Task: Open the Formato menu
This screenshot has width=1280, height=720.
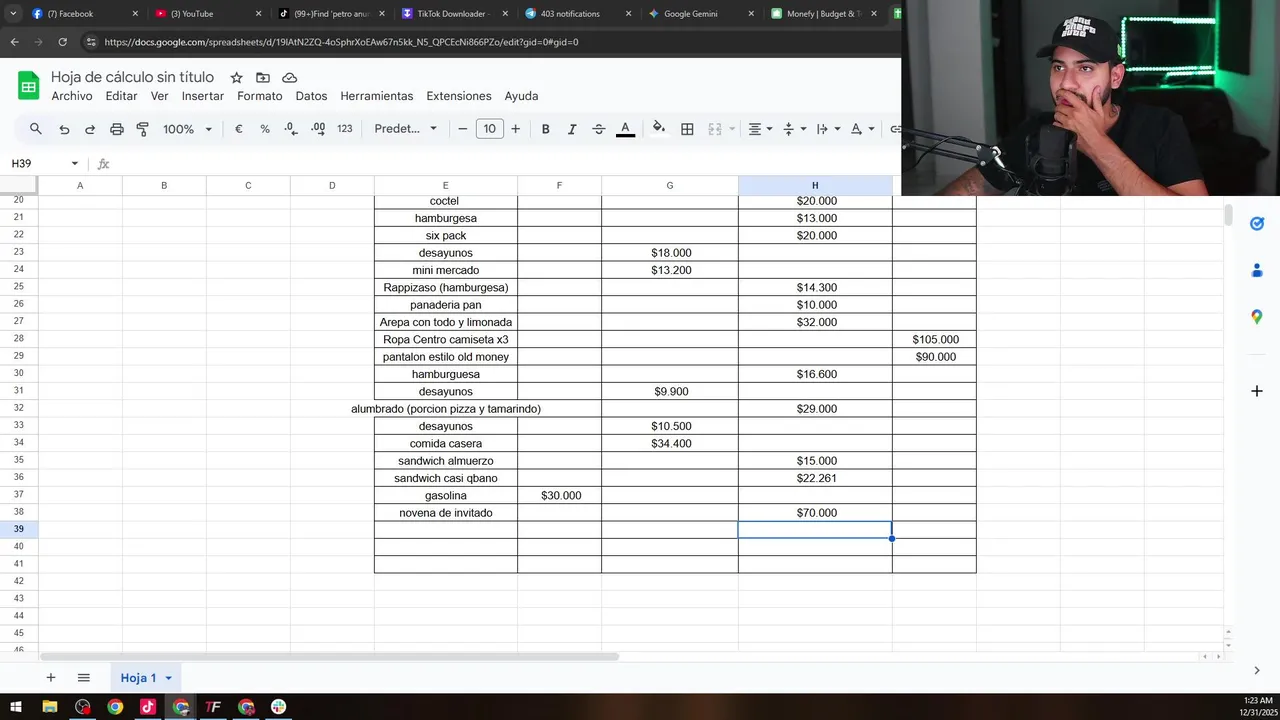Action: 260,96
